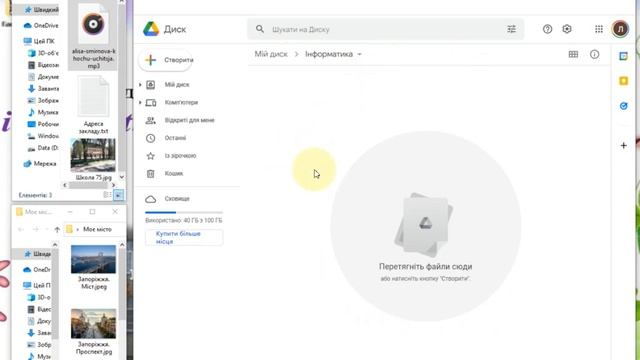Click the Google Drive logo
This screenshot has width=640, height=360.
pyautogui.click(x=151, y=29)
